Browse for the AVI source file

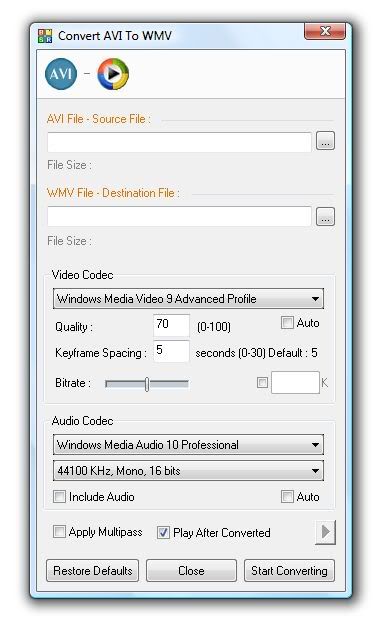(325, 141)
